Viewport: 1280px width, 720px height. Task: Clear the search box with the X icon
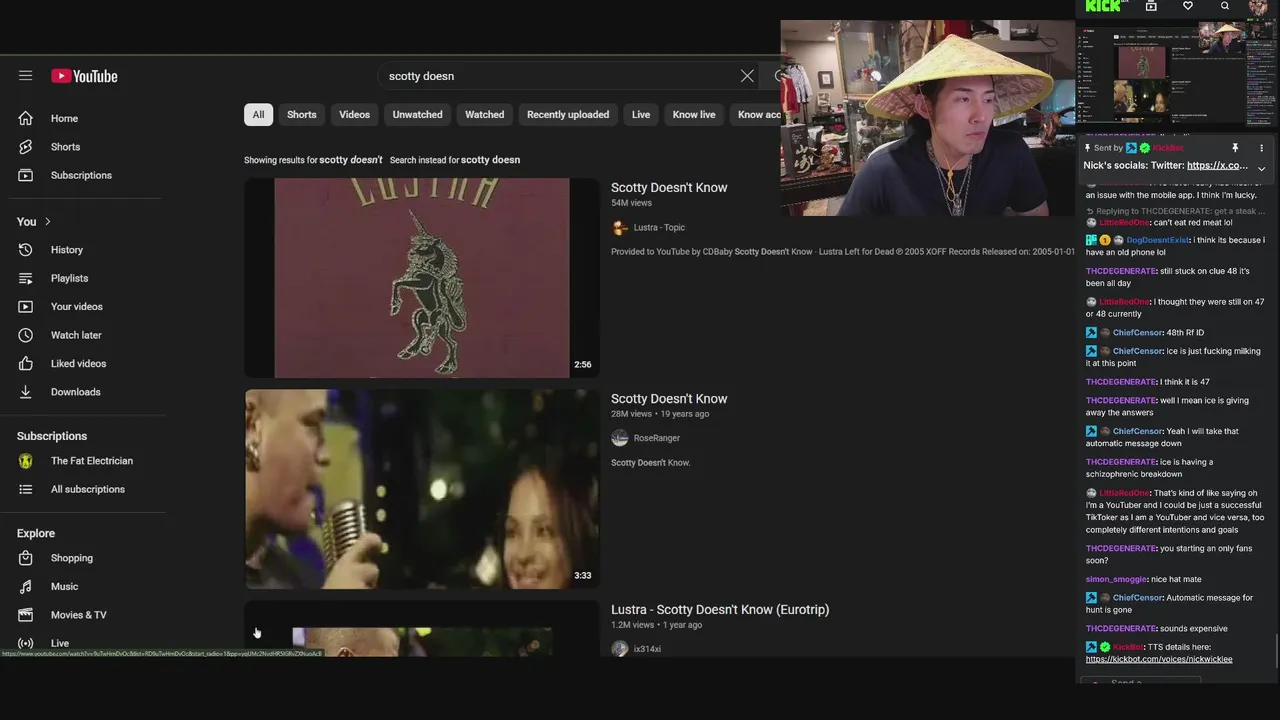click(x=747, y=76)
